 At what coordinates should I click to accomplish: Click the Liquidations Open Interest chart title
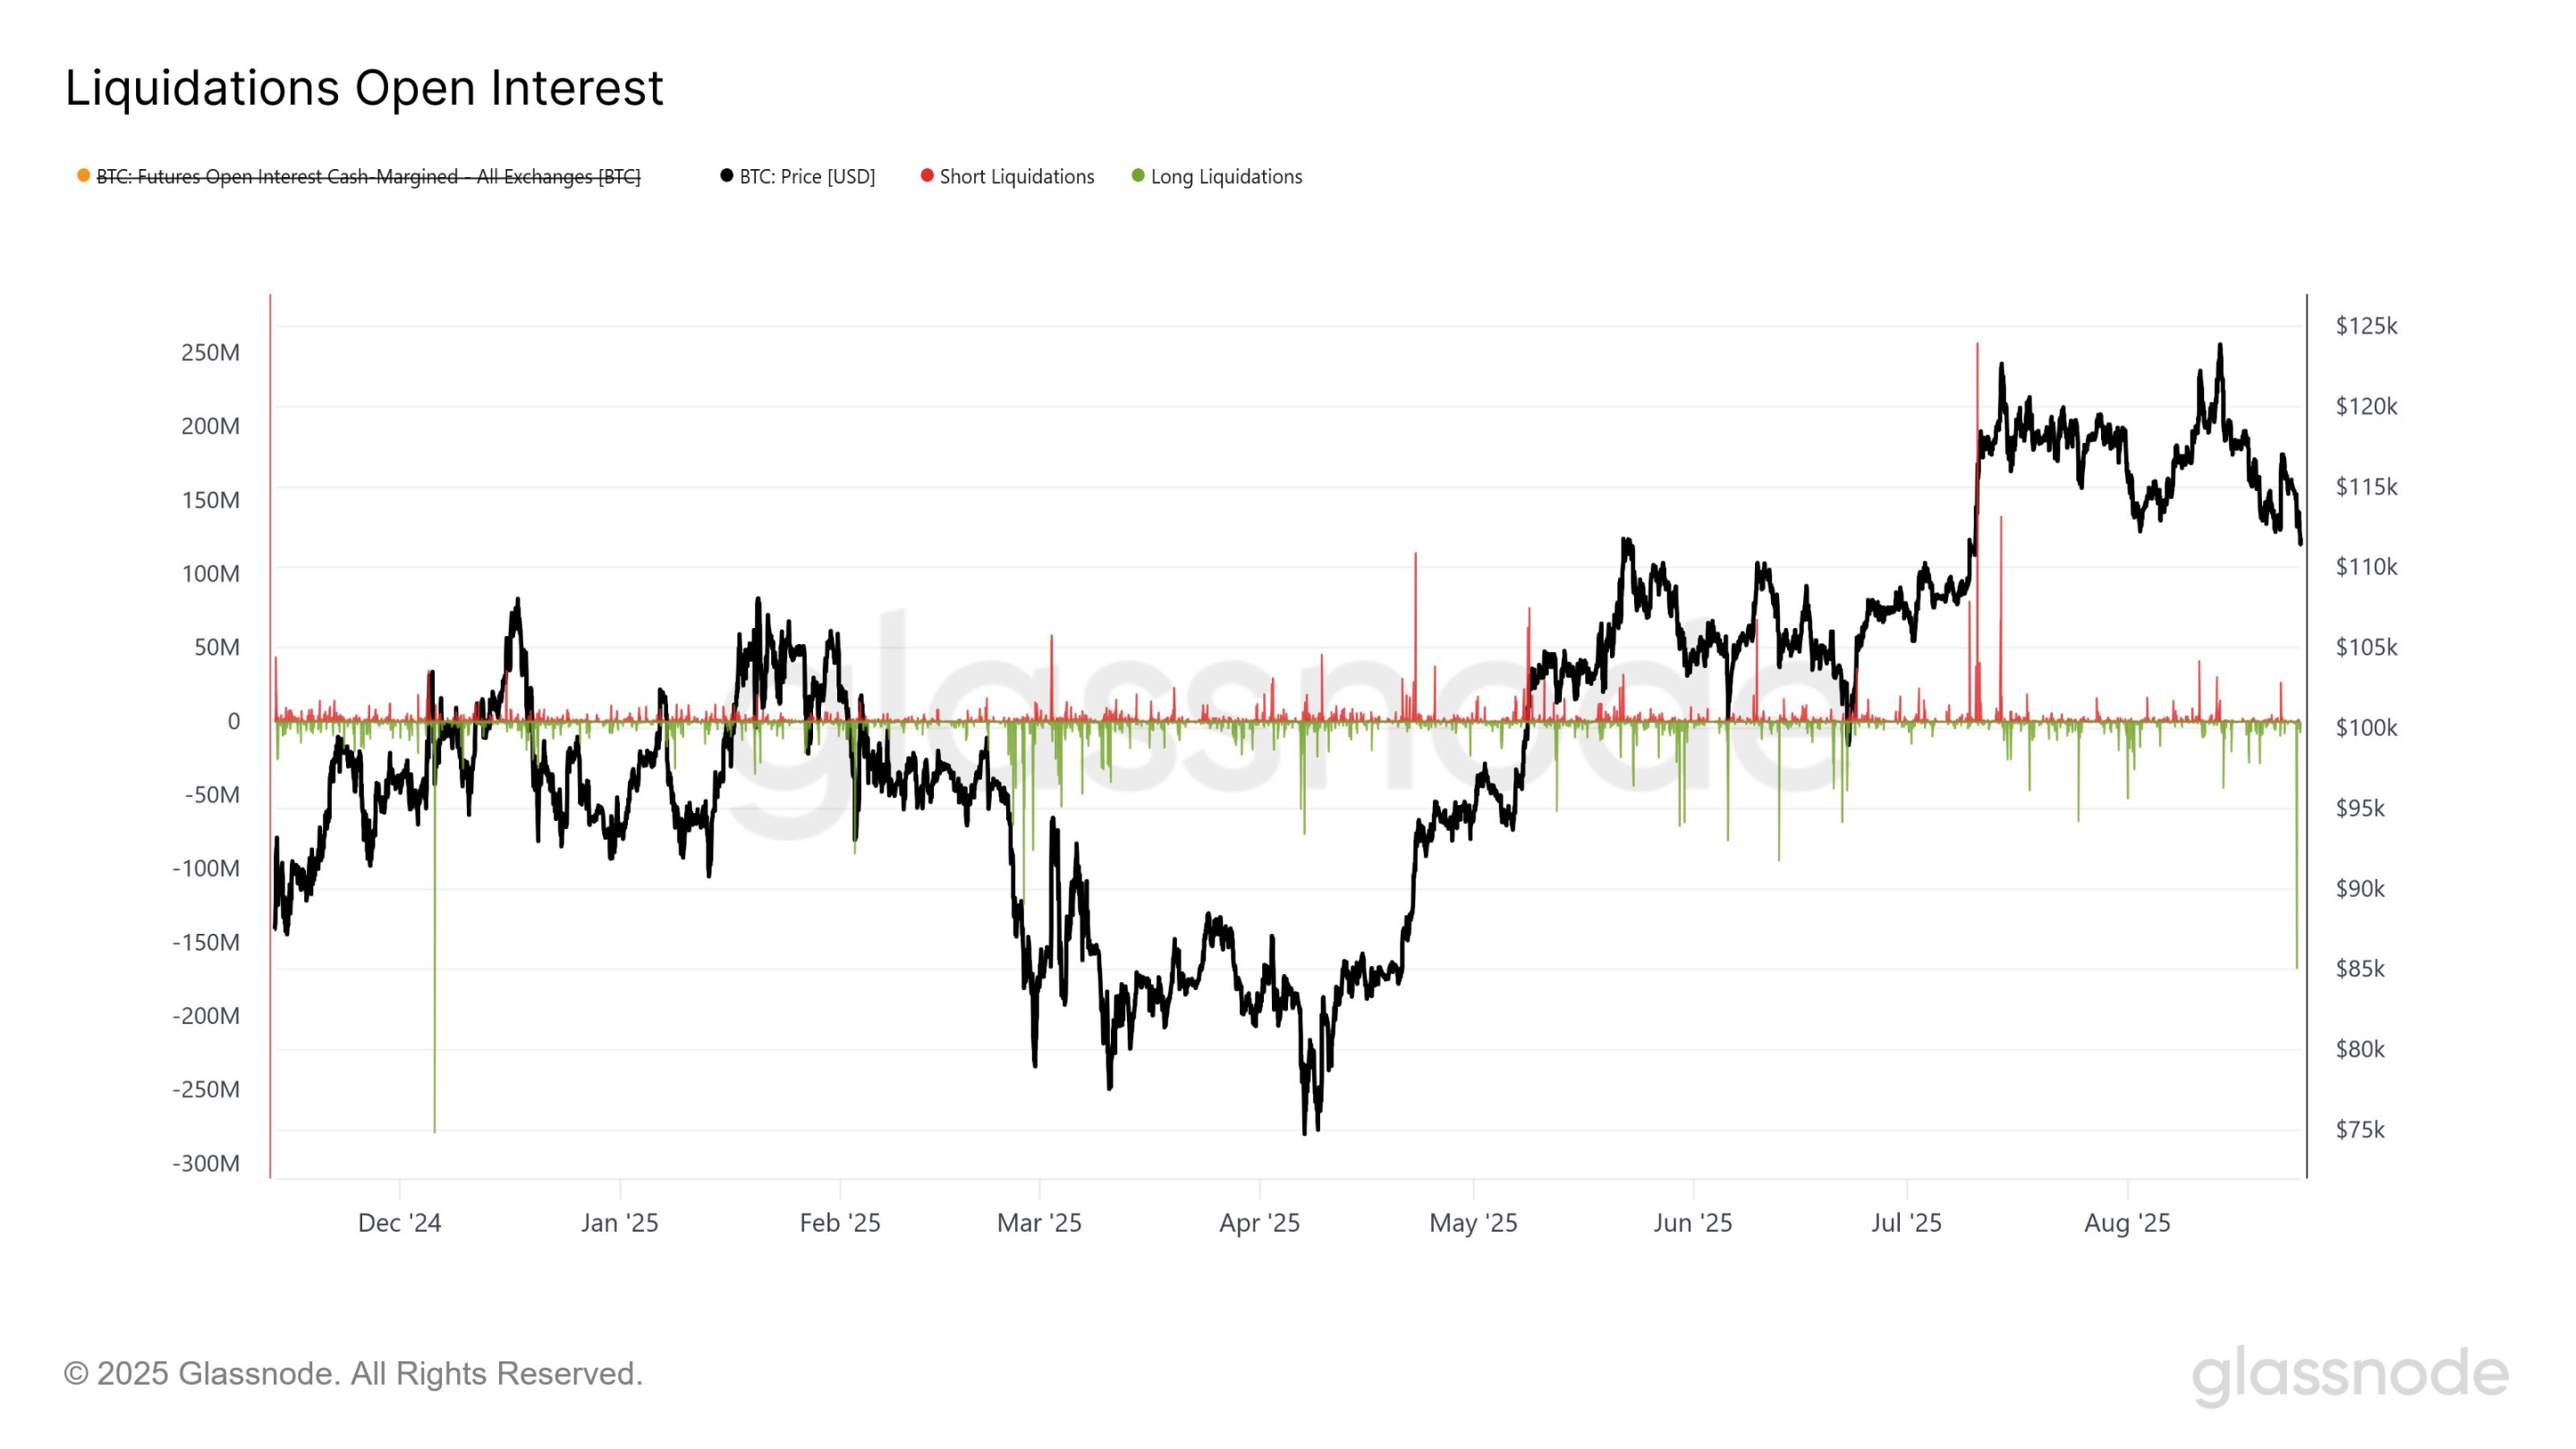(364, 88)
